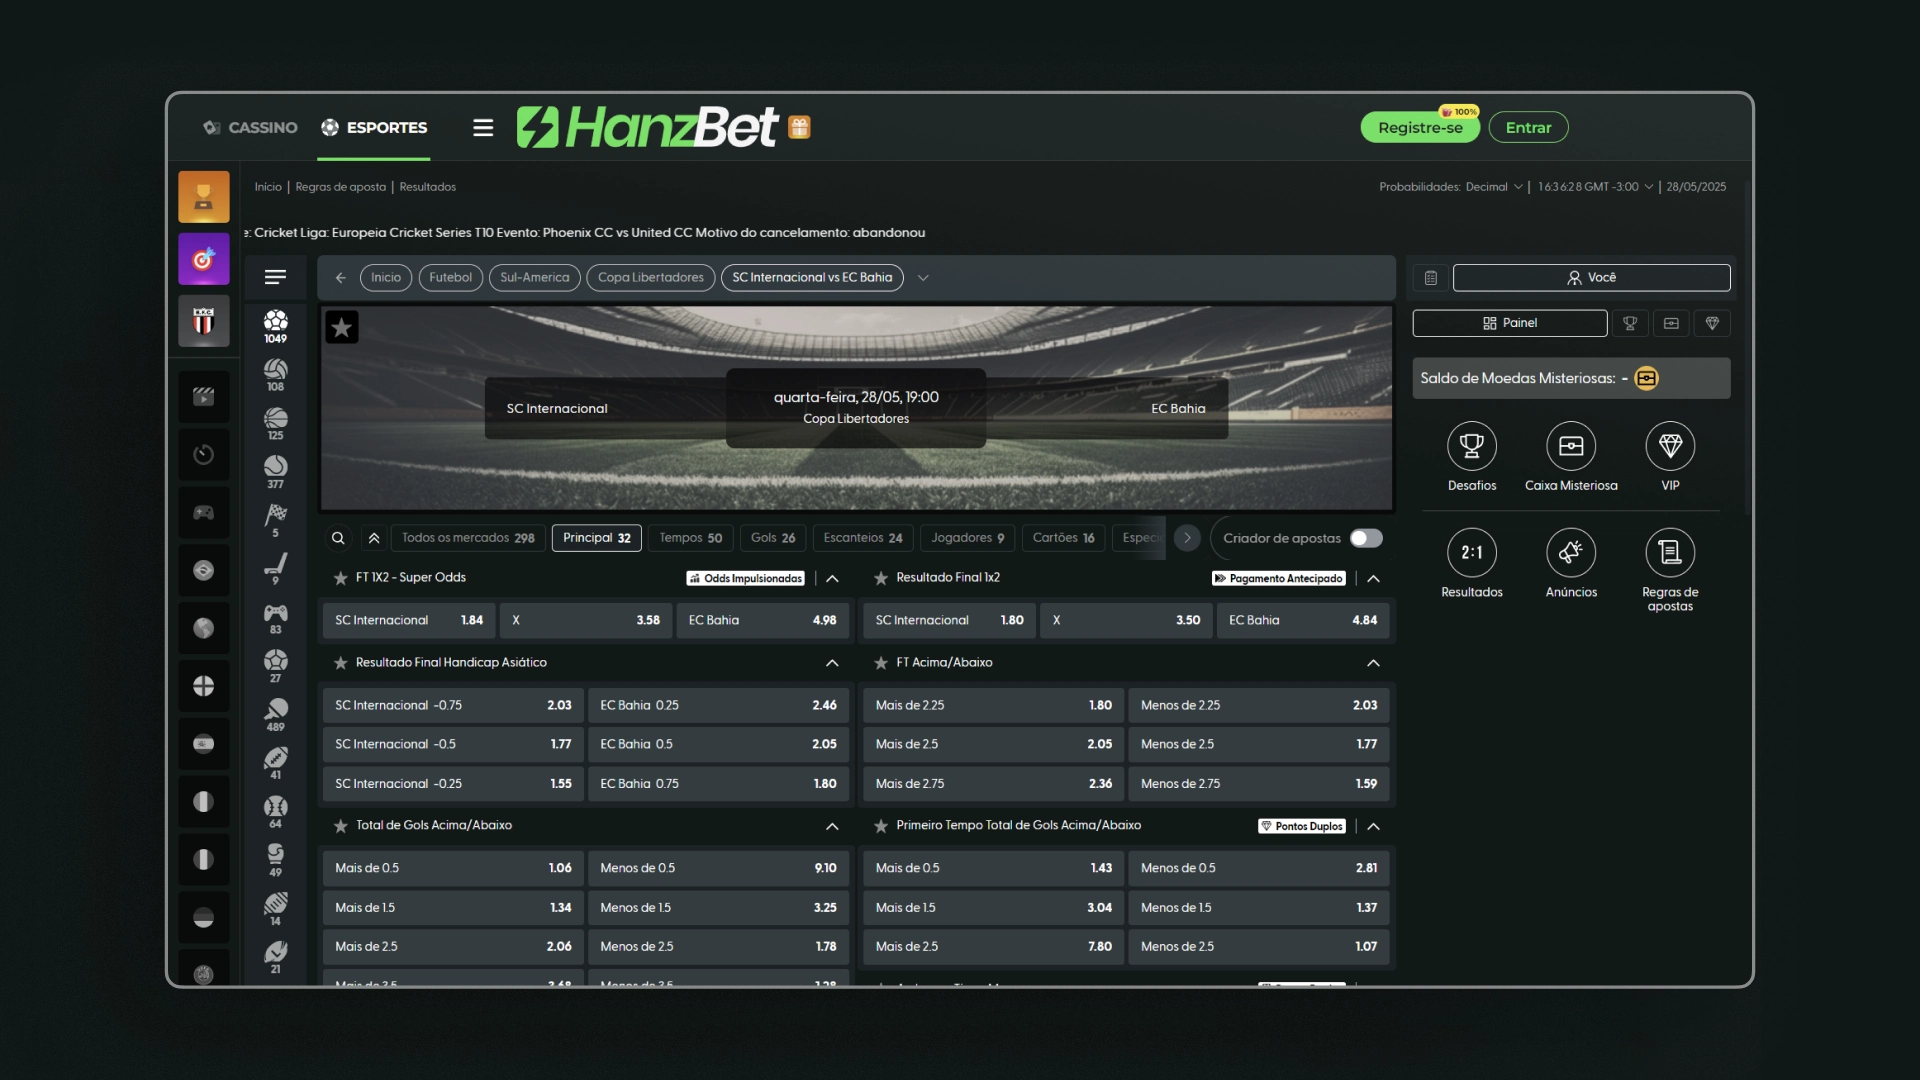Favorite Primeiro Tempo Total de Gols market
Image resolution: width=1920 pixels, height=1080 pixels.
click(881, 826)
